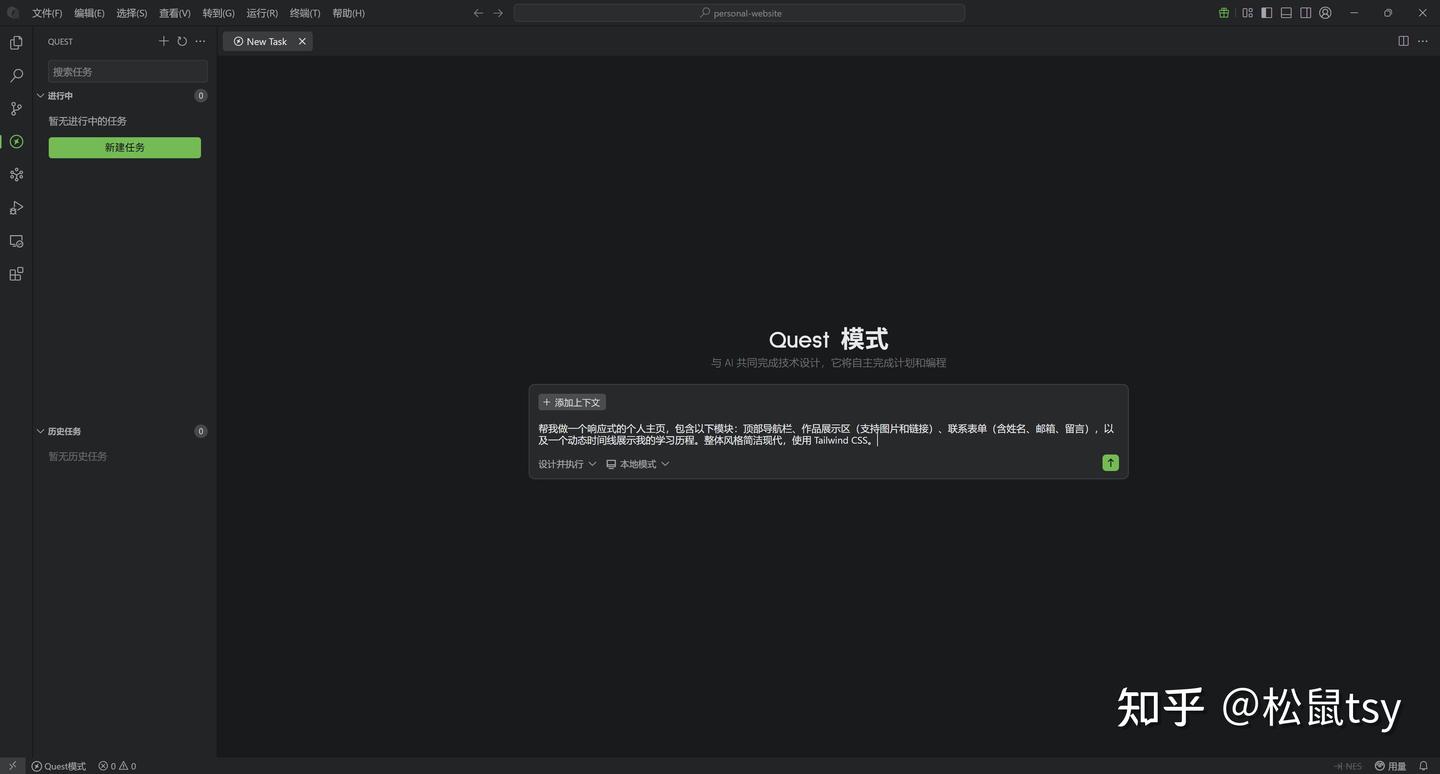Send the prompt with the green arrow button
Viewport: 1440px width, 774px height.
point(1110,463)
